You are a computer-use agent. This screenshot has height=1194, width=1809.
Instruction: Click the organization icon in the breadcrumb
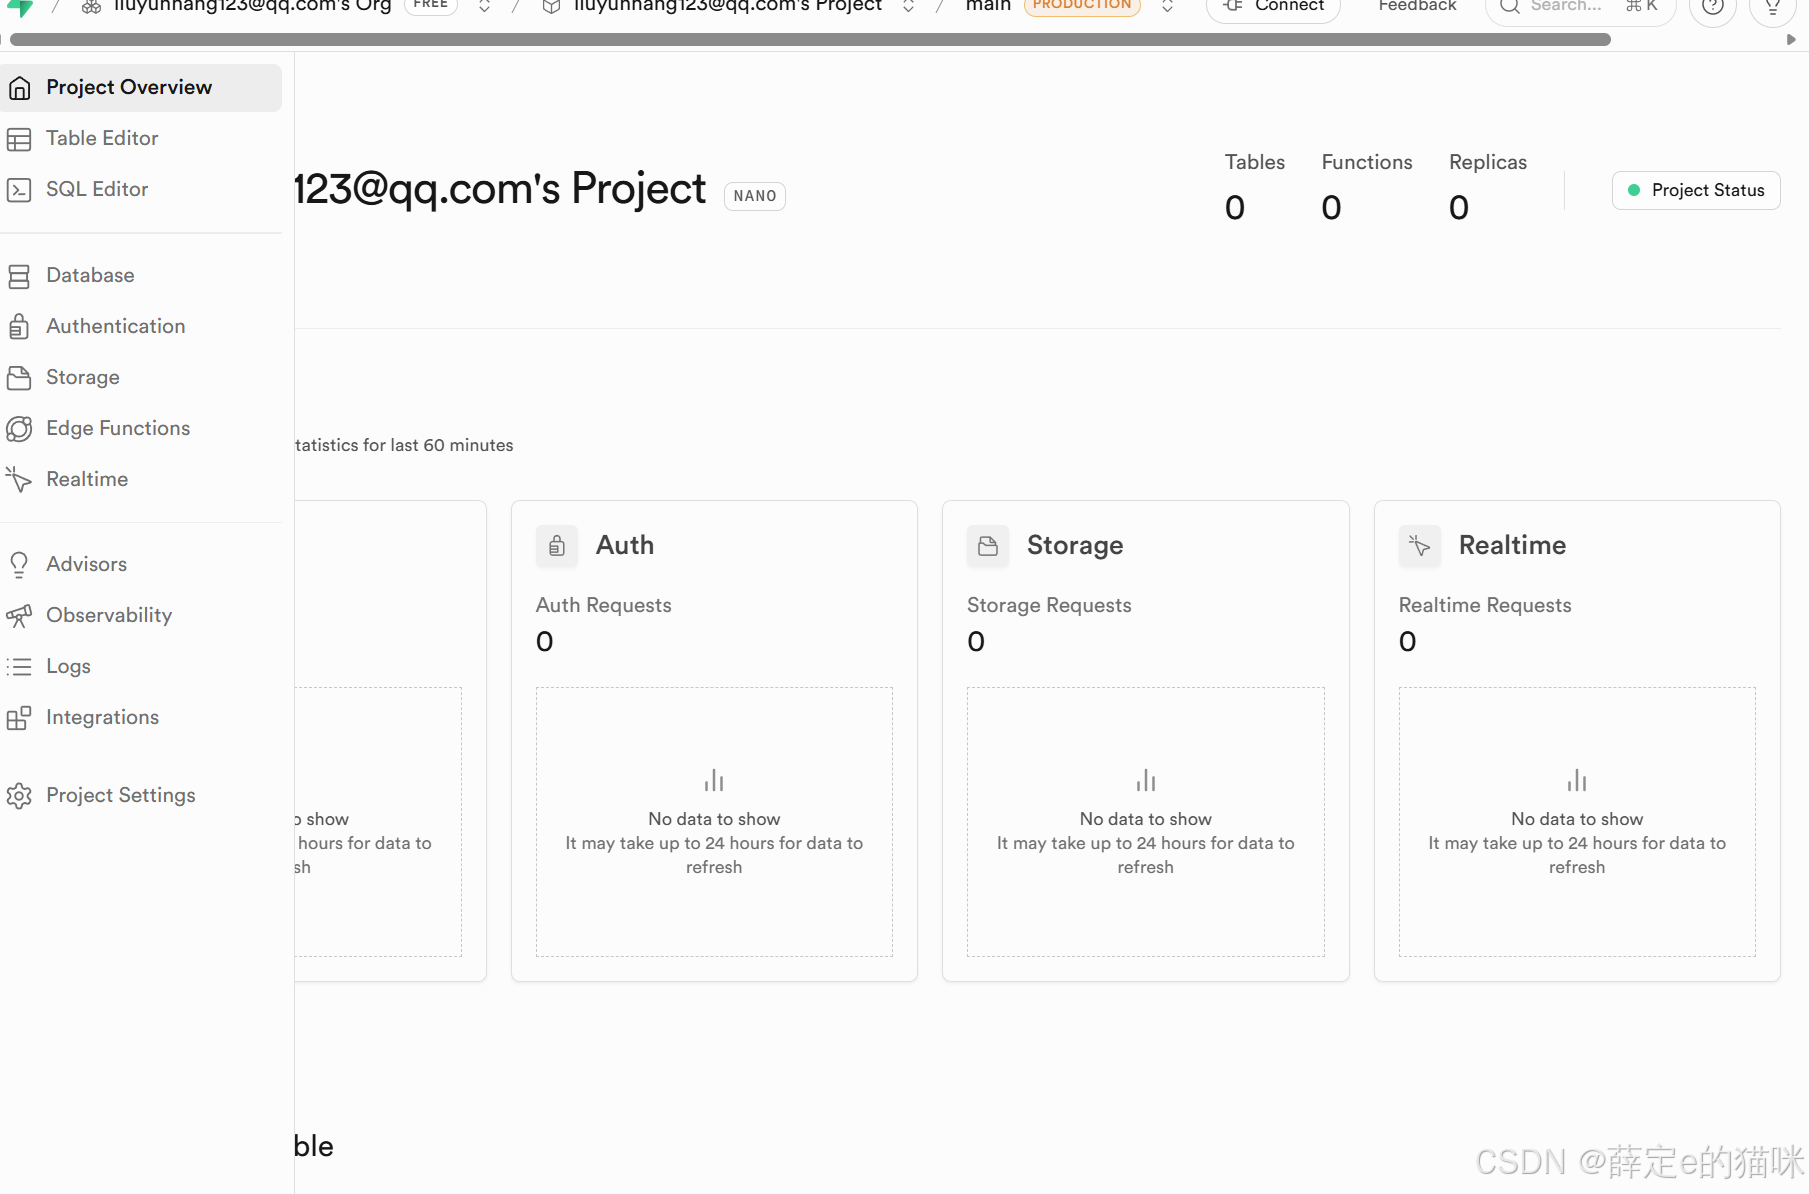pyautogui.click(x=91, y=6)
